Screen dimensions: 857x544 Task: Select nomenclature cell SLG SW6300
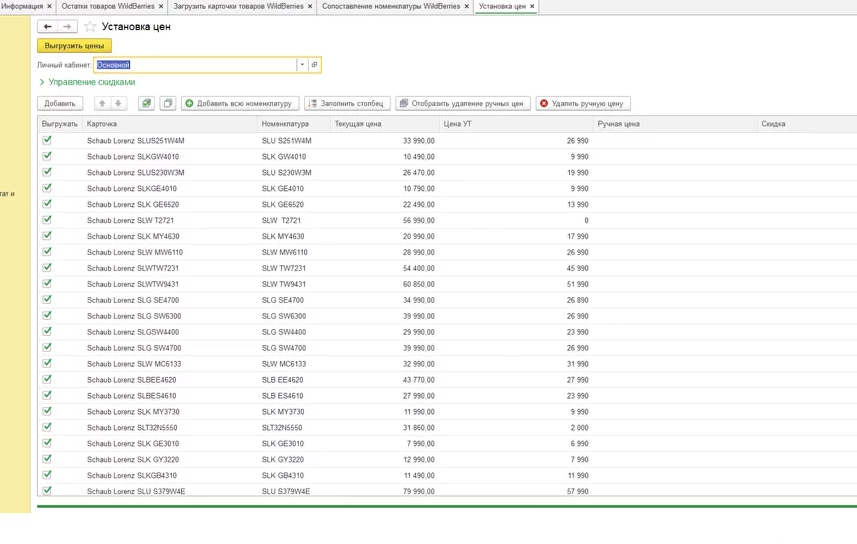click(284, 316)
